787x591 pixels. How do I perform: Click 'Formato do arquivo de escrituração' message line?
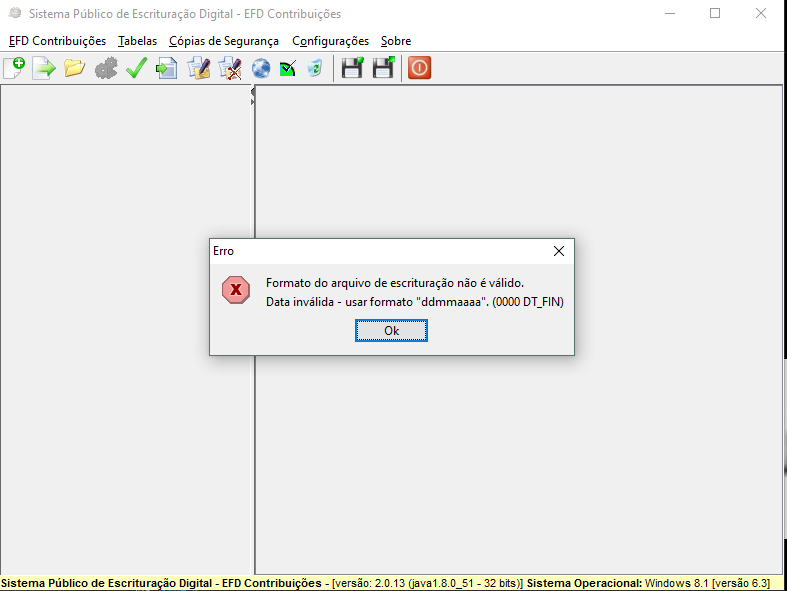point(395,283)
